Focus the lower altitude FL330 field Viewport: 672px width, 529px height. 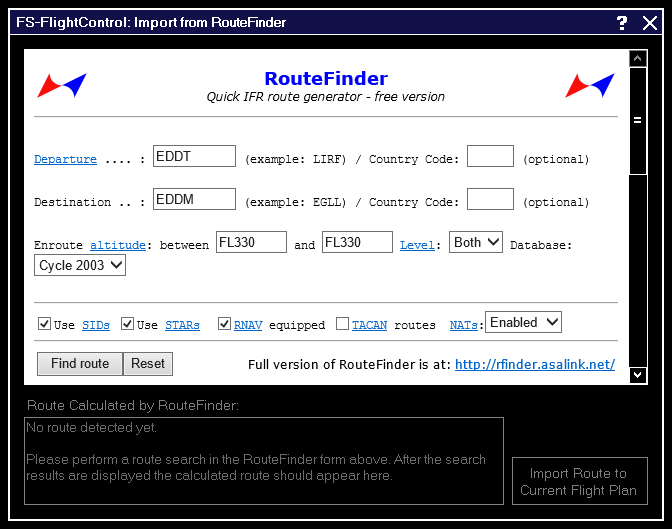point(251,242)
